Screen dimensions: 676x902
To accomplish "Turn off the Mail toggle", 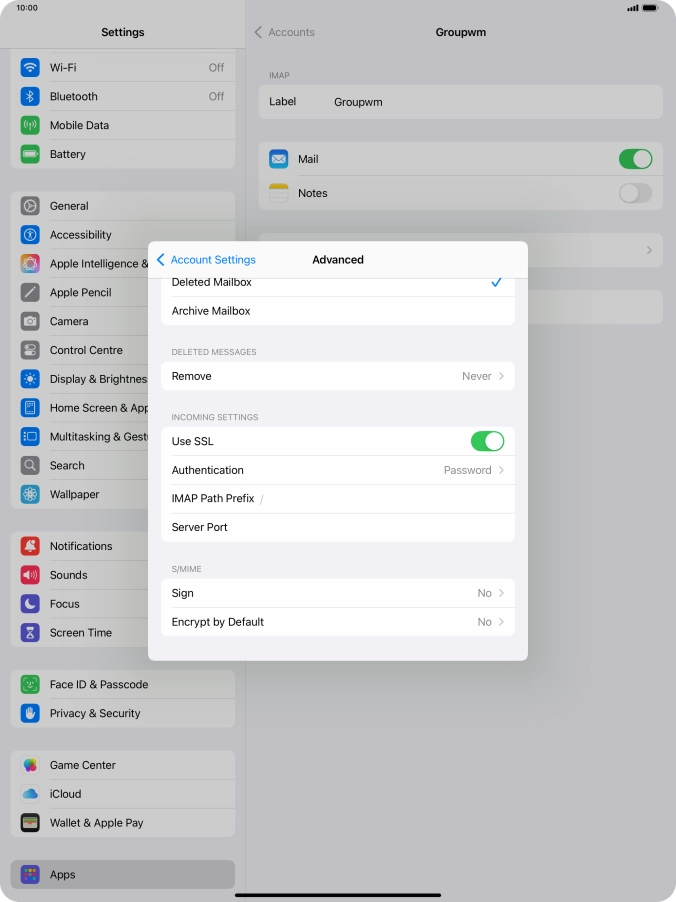I will 635,160.
